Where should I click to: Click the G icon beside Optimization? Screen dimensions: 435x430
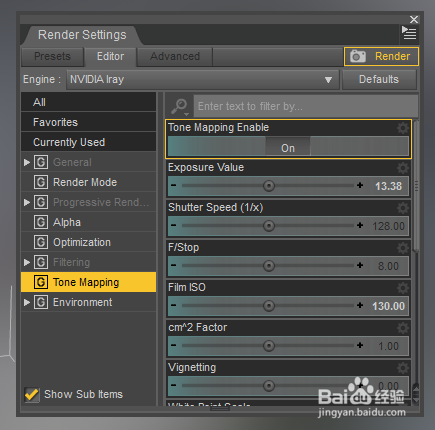(x=41, y=242)
